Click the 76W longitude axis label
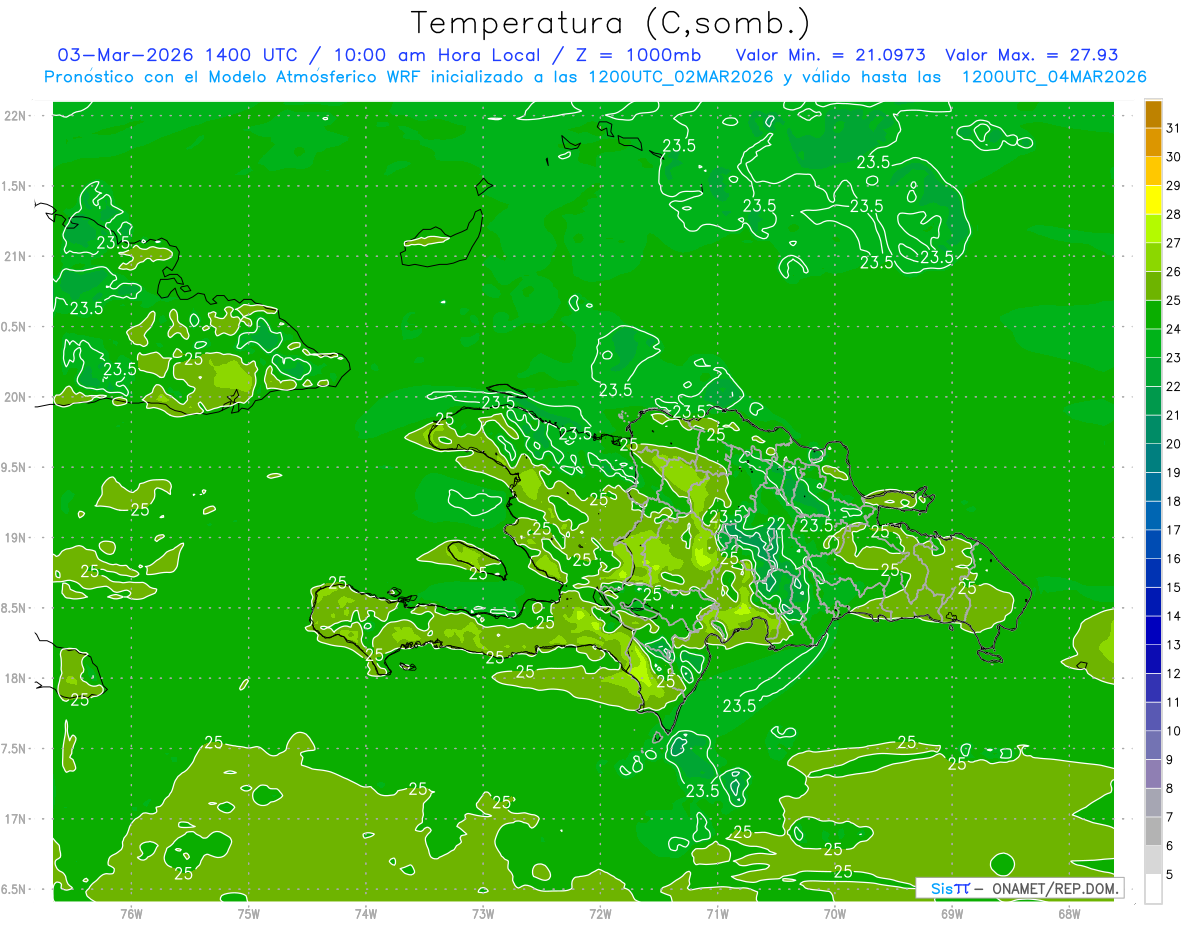This screenshot has height=927, width=1200. tap(131, 913)
